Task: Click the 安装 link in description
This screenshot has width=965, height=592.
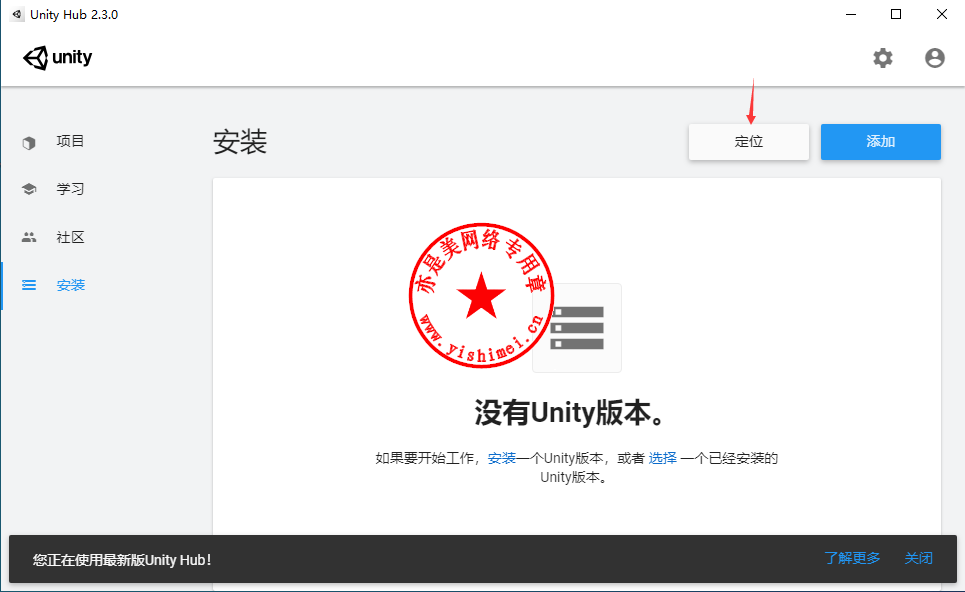Action: (502, 458)
